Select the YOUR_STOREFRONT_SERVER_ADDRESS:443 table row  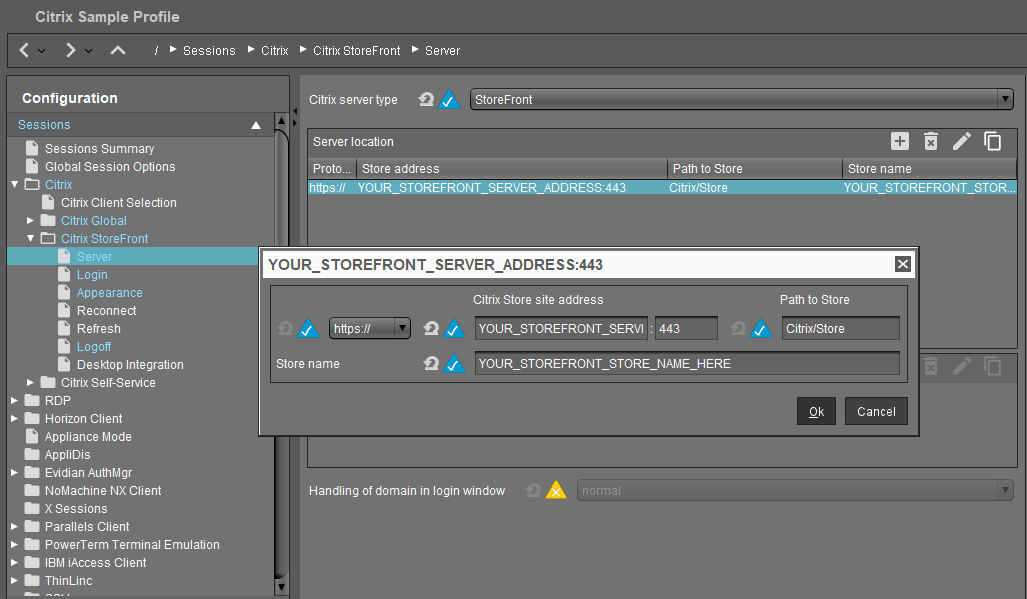click(x=662, y=187)
